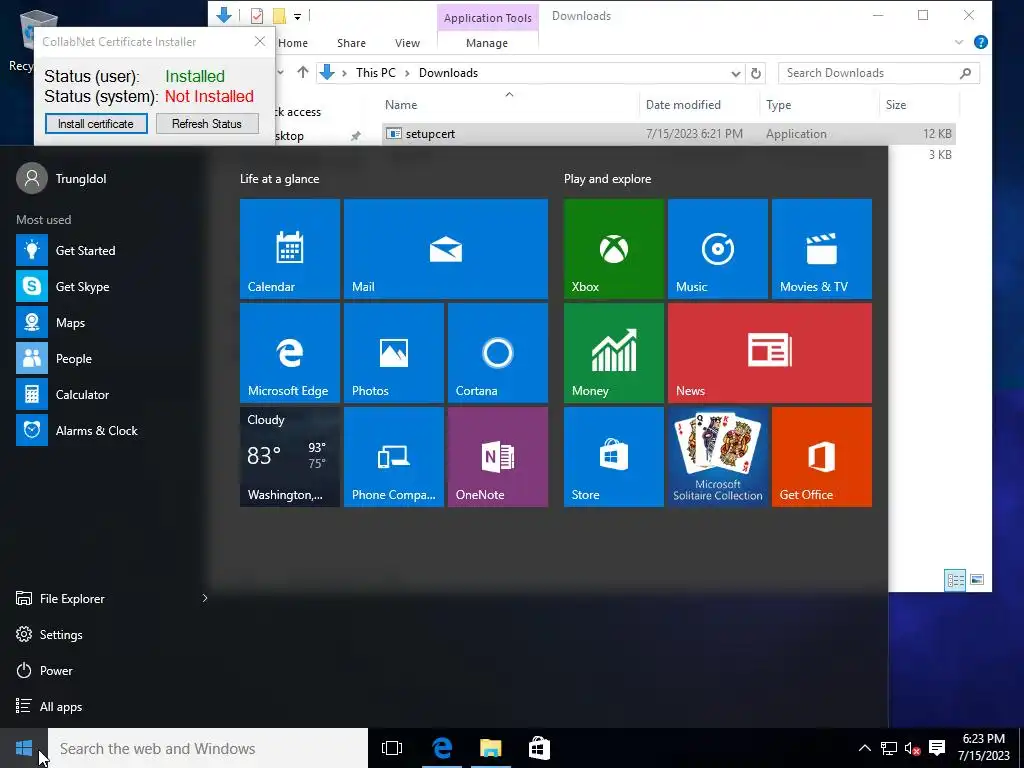Launch the OneNote tile
Image resolution: width=1024 pixels, height=768 pixels.
[498, 456]
